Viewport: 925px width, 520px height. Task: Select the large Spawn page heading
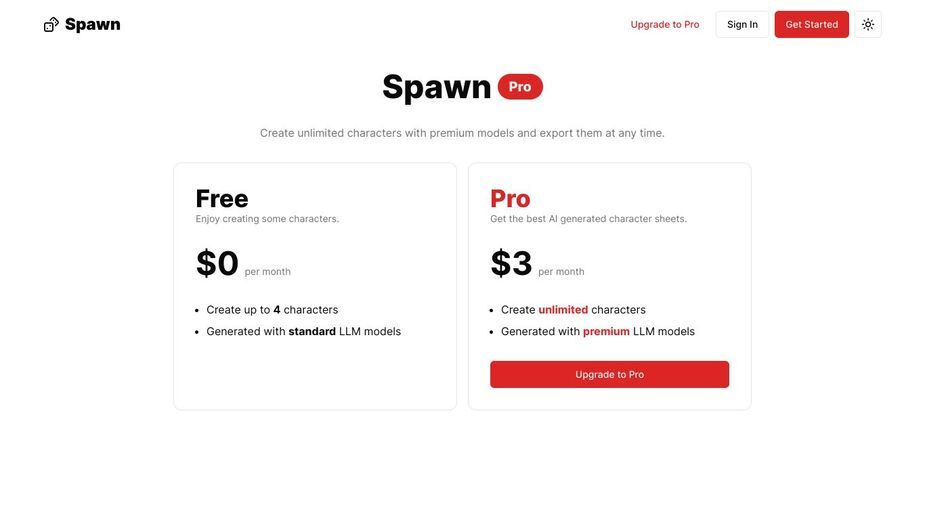tap(437, 87)
